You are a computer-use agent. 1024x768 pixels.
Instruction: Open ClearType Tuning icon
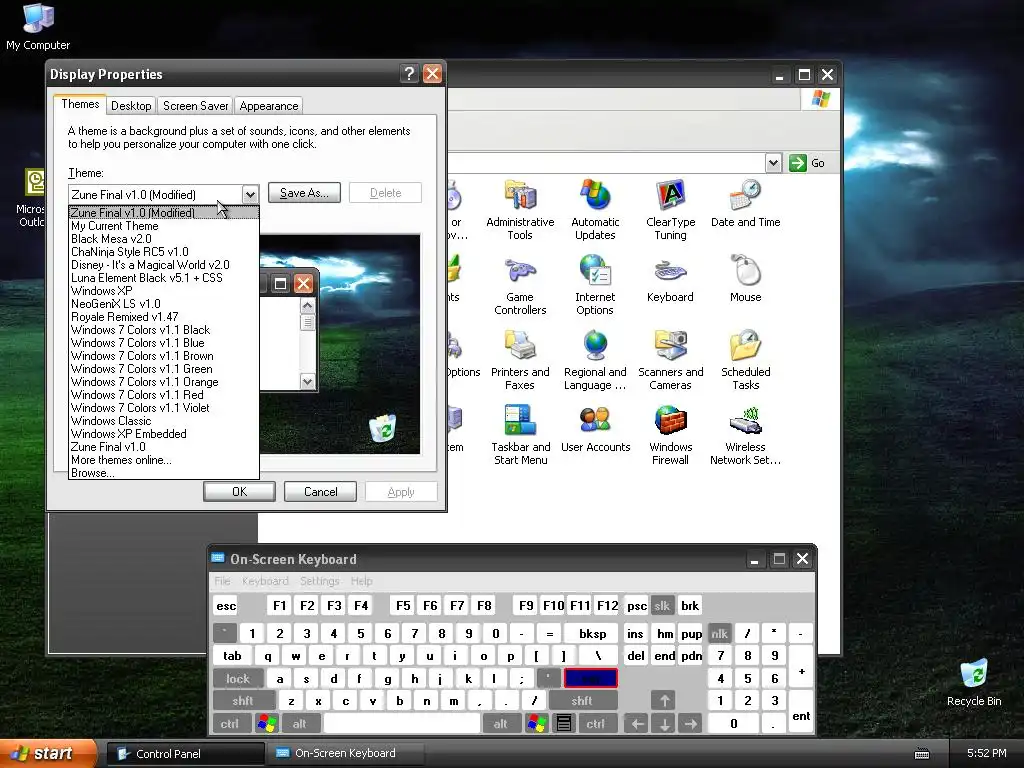(671, 210)
